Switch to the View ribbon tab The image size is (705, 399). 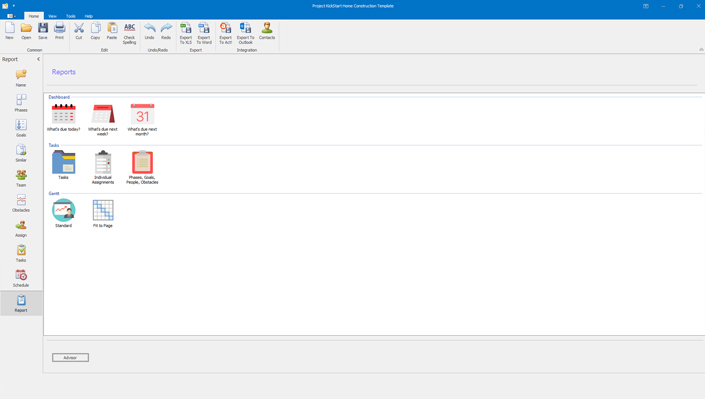point(52,16)
